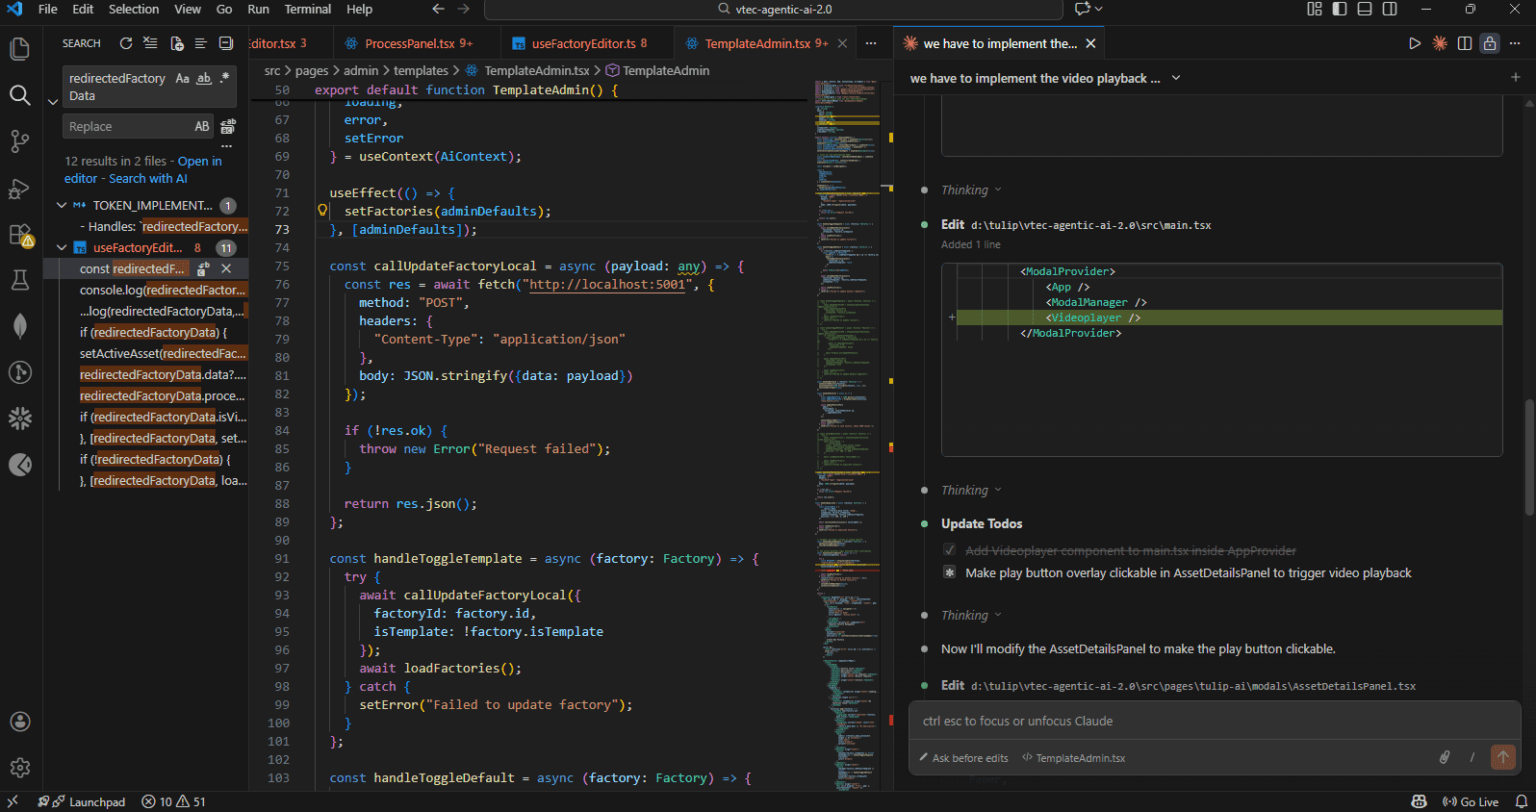
Task: Toggle primary side bar layout button
Action: click(1339, 9)
